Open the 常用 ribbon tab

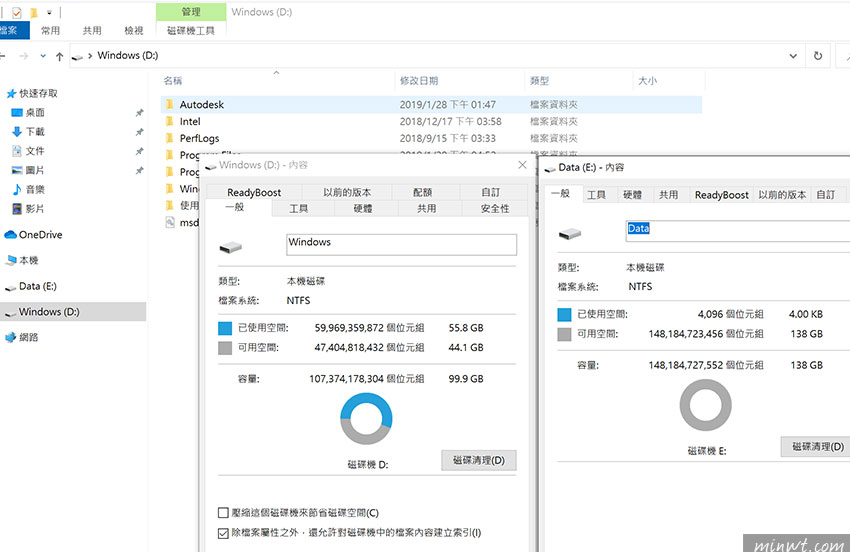pos(50,30)
